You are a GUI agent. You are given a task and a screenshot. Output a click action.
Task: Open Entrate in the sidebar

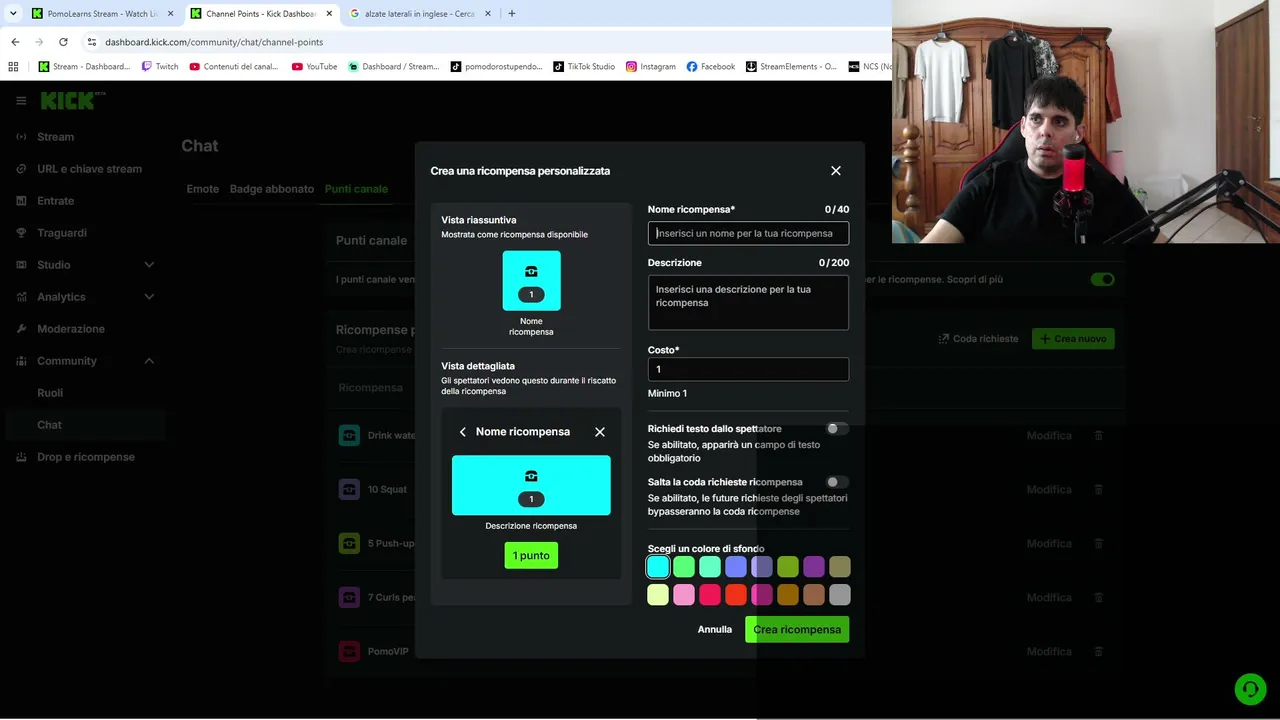[x=56, y=201]
